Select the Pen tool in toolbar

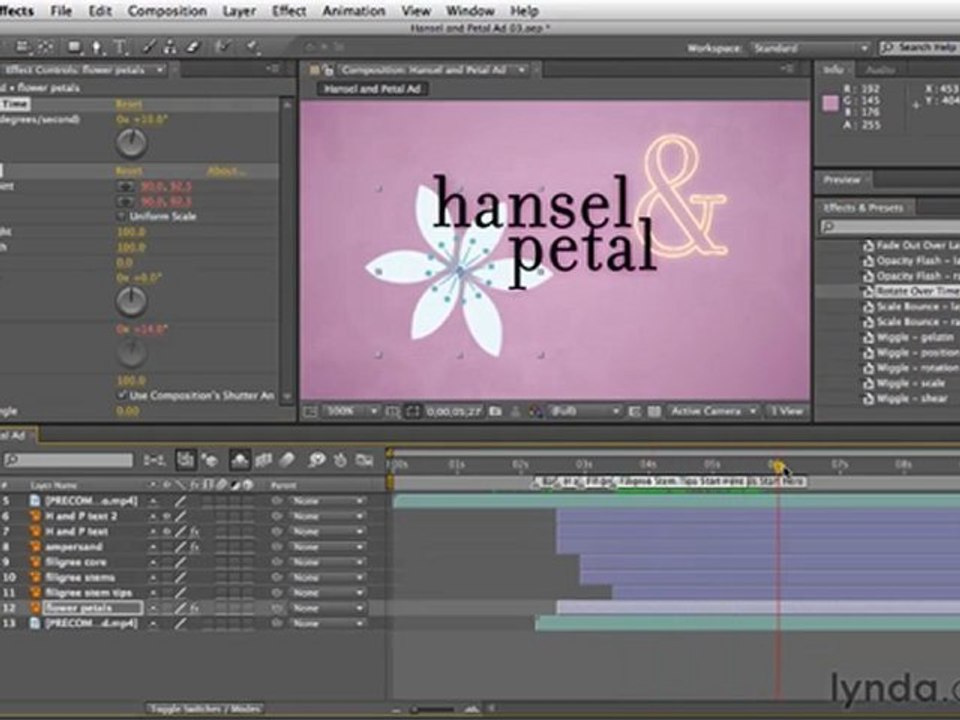click(x=98, y=46)
